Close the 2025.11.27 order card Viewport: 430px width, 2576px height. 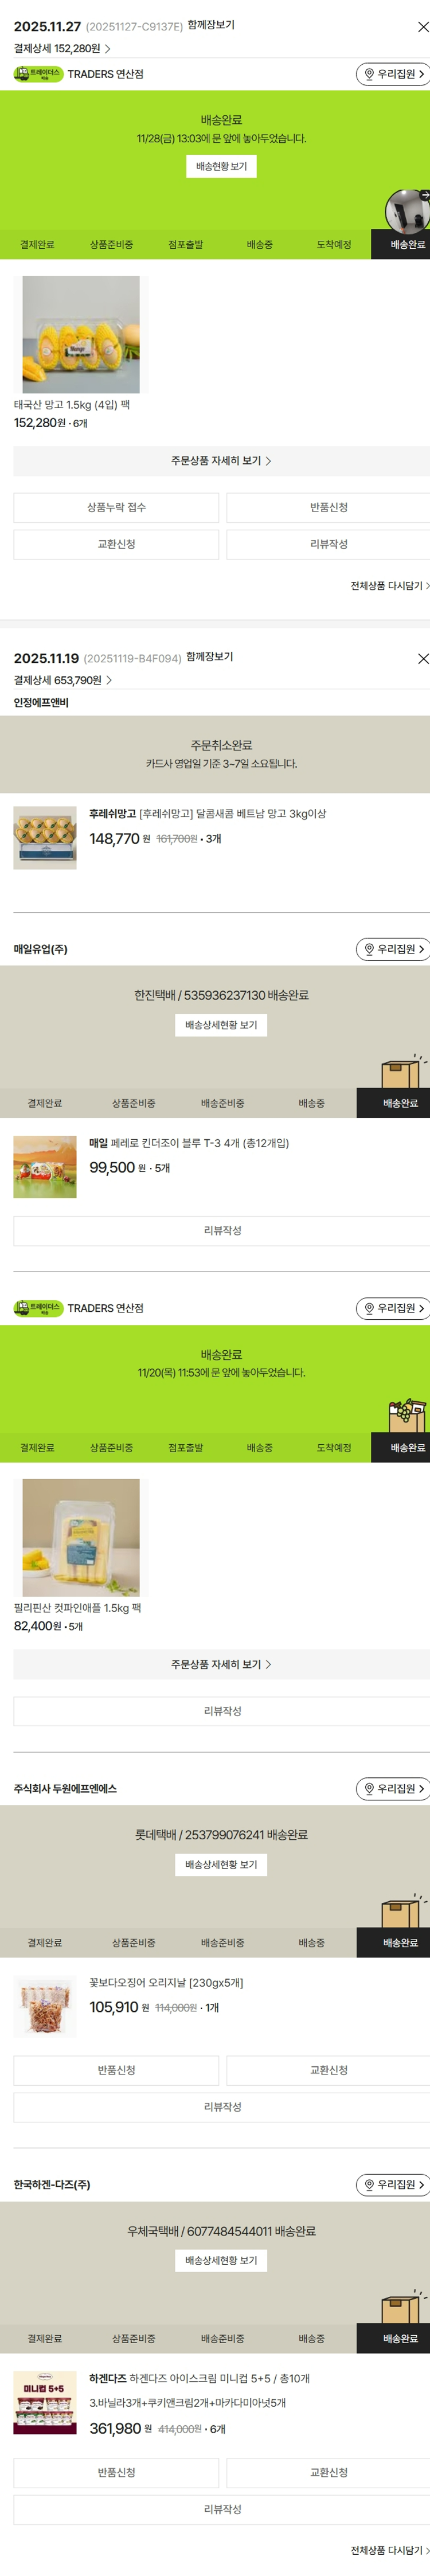tap(422, 27)
